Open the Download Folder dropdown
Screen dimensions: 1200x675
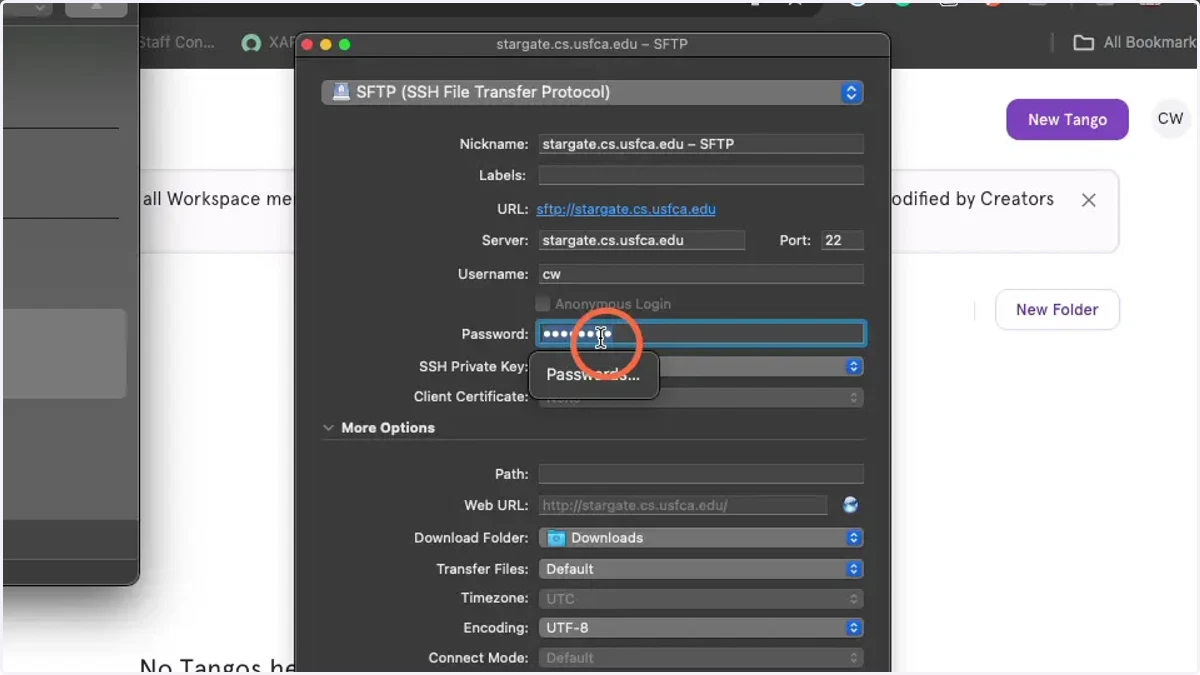701,538
